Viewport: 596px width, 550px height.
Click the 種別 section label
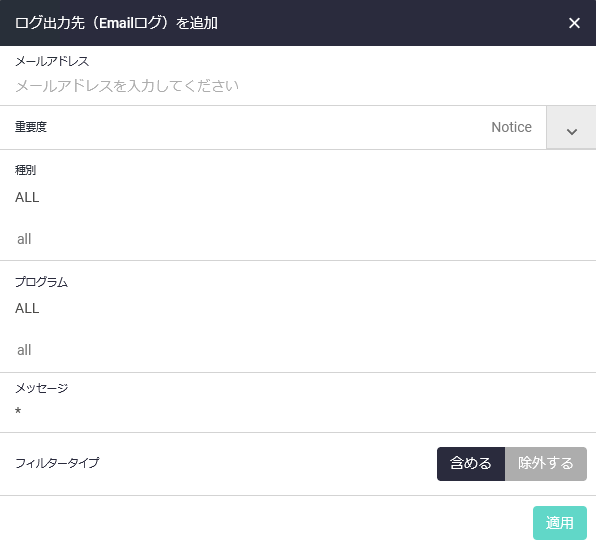coord(25,170)
